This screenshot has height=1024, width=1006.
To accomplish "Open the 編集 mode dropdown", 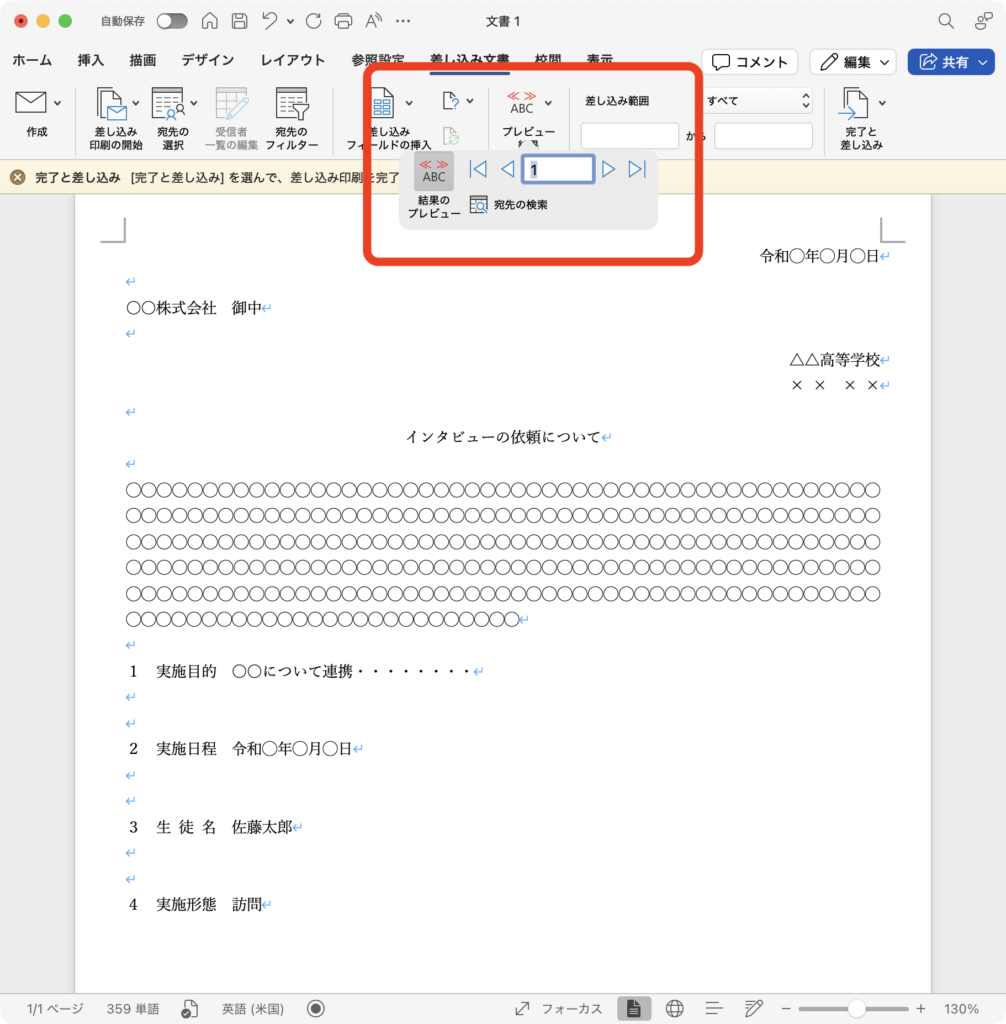I will pyautogui.click(x=852, y=62).
